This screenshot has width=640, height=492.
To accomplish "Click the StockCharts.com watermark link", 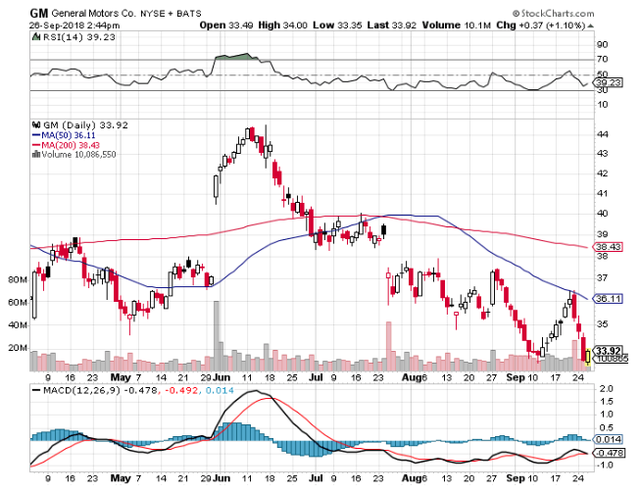I will (553, 13).
